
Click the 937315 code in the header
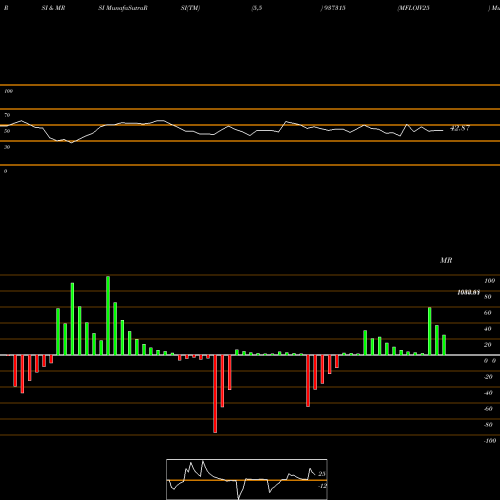pos(334,8)
